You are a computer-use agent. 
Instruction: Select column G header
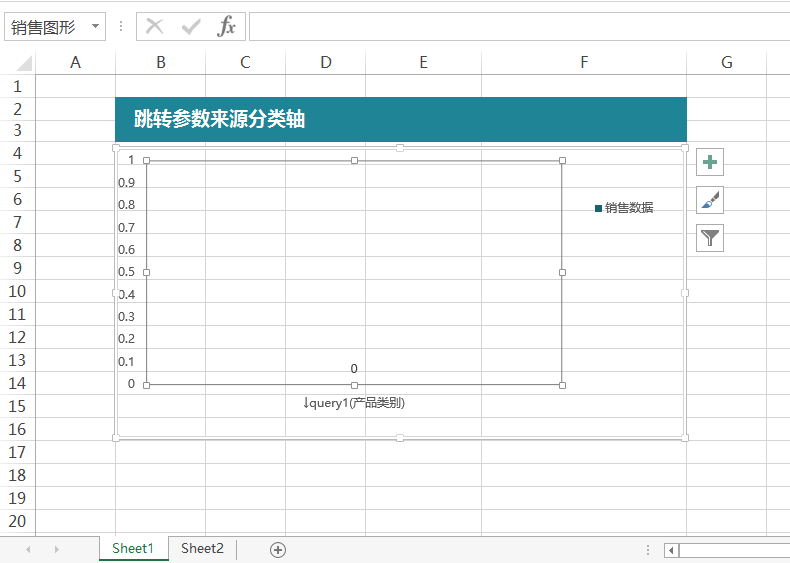727,62
